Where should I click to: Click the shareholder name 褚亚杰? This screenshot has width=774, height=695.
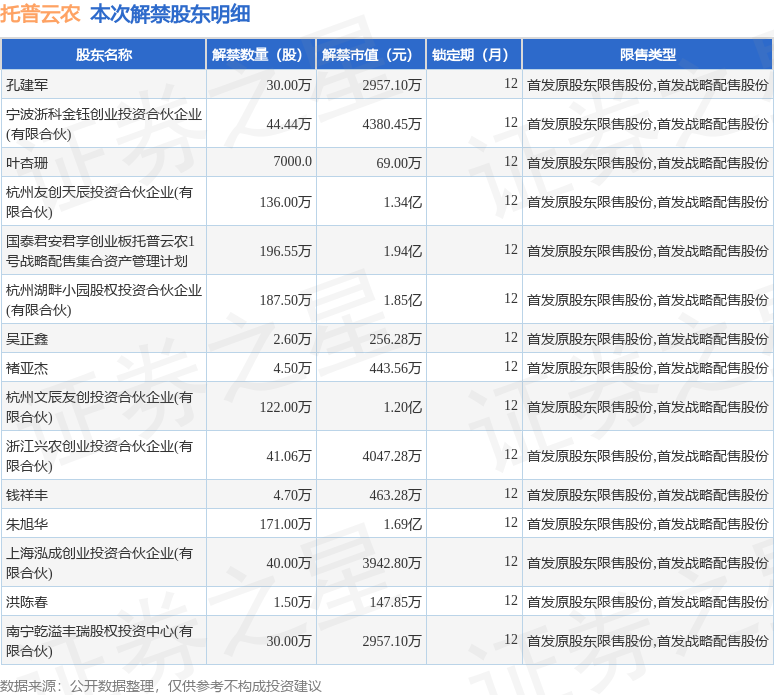27,368
